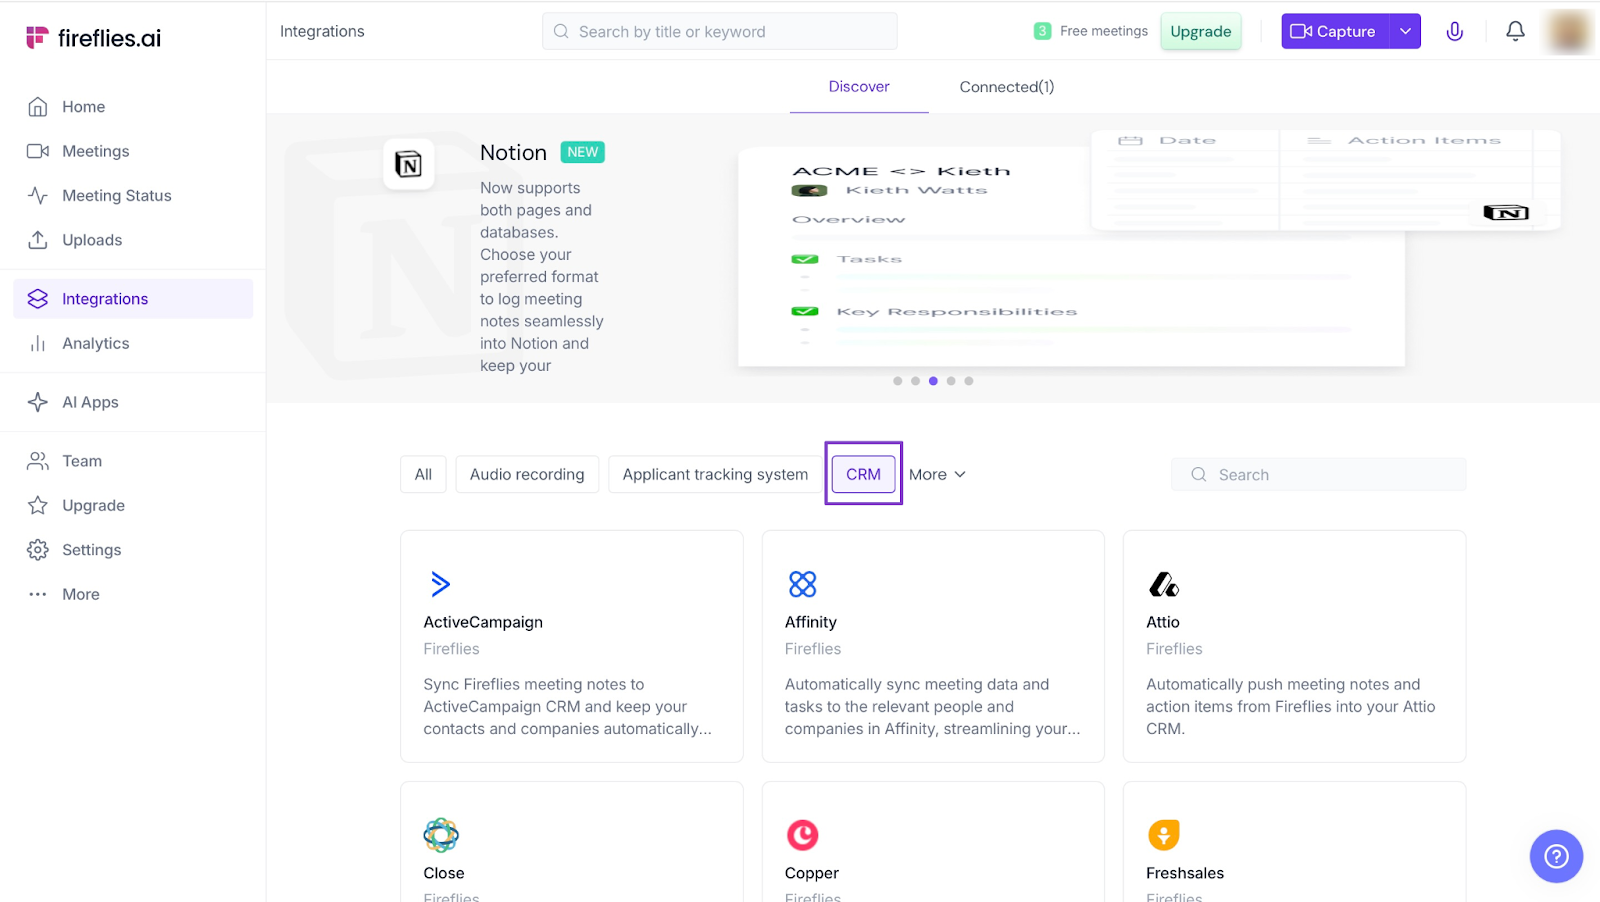1600x902 pixels.
Task: Open the Home page in sidebar
Action: click(133, 107)
